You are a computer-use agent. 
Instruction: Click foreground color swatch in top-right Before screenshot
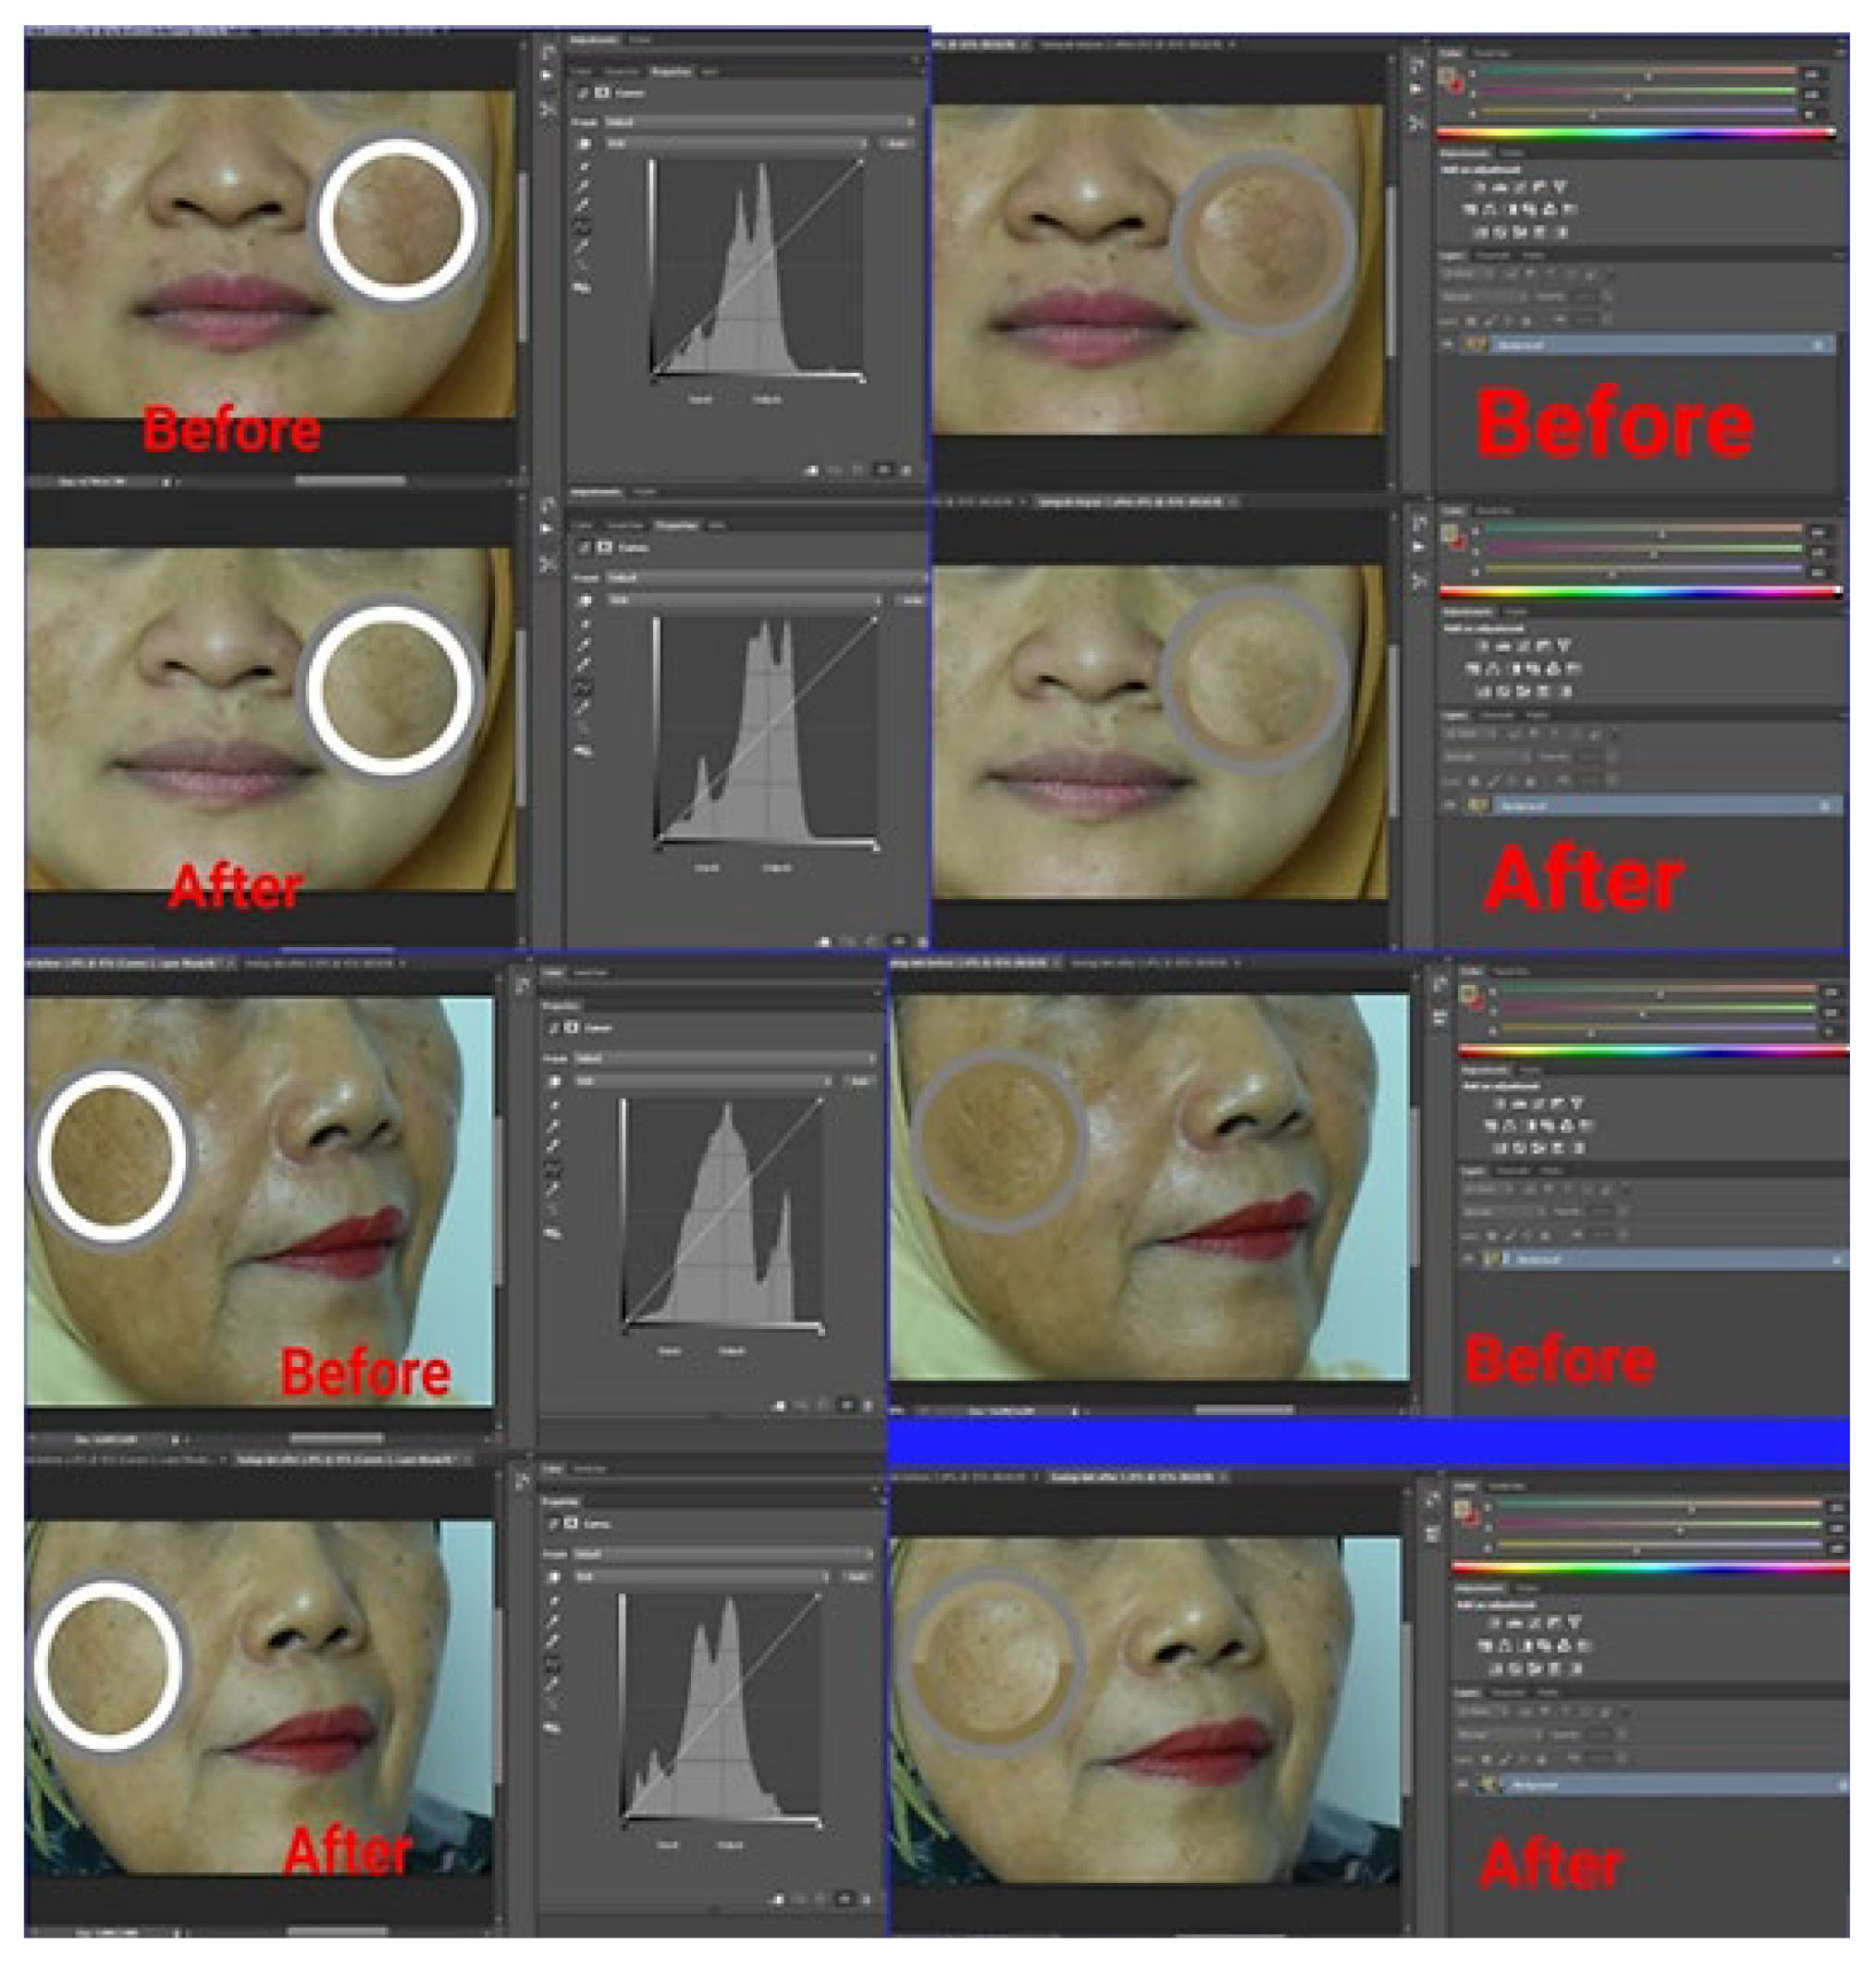coord(1446,76)
